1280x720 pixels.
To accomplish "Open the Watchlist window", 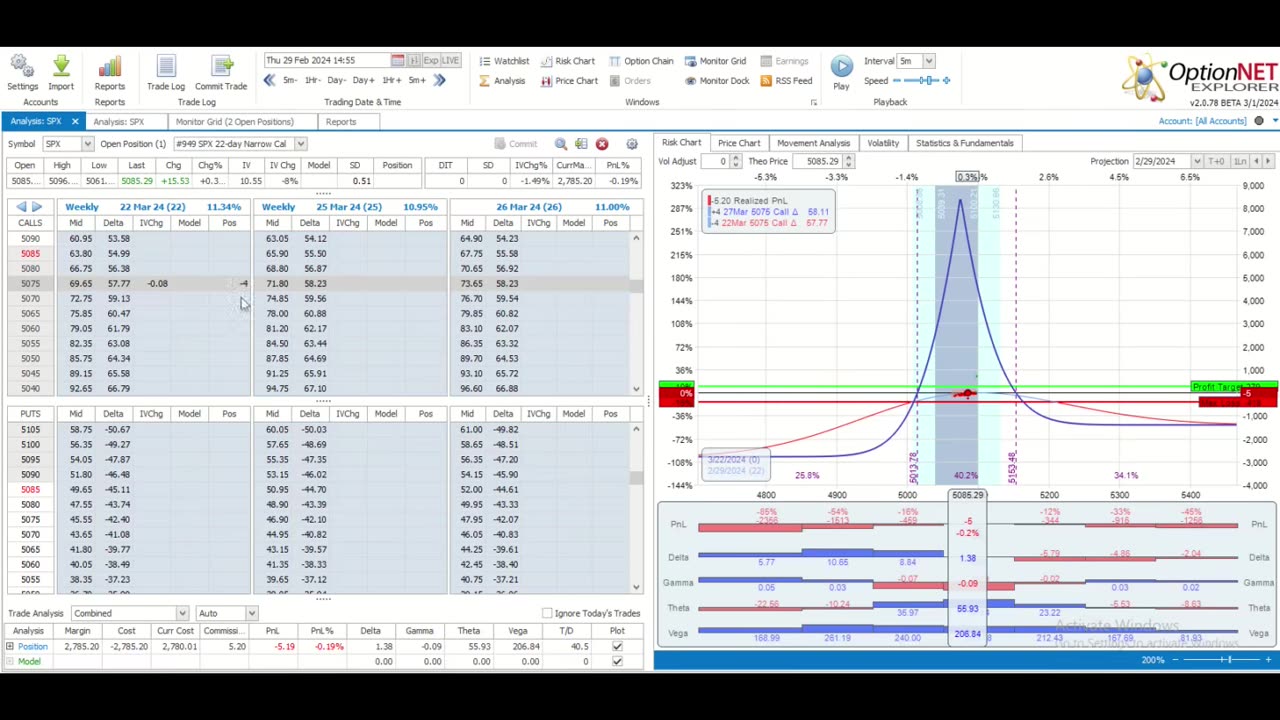I will [503, 61].
